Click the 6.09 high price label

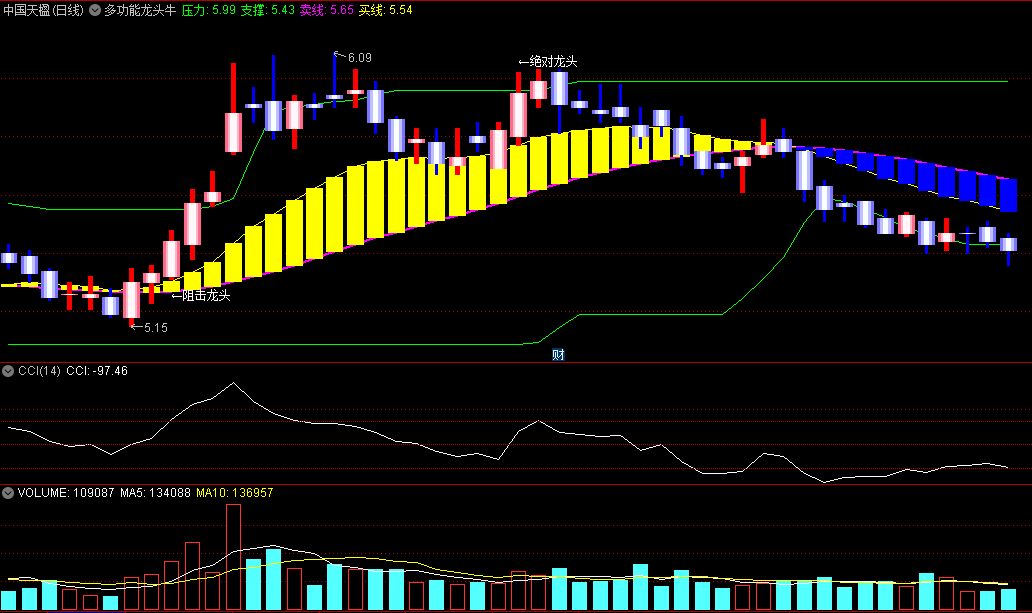[x=359, y=58]
